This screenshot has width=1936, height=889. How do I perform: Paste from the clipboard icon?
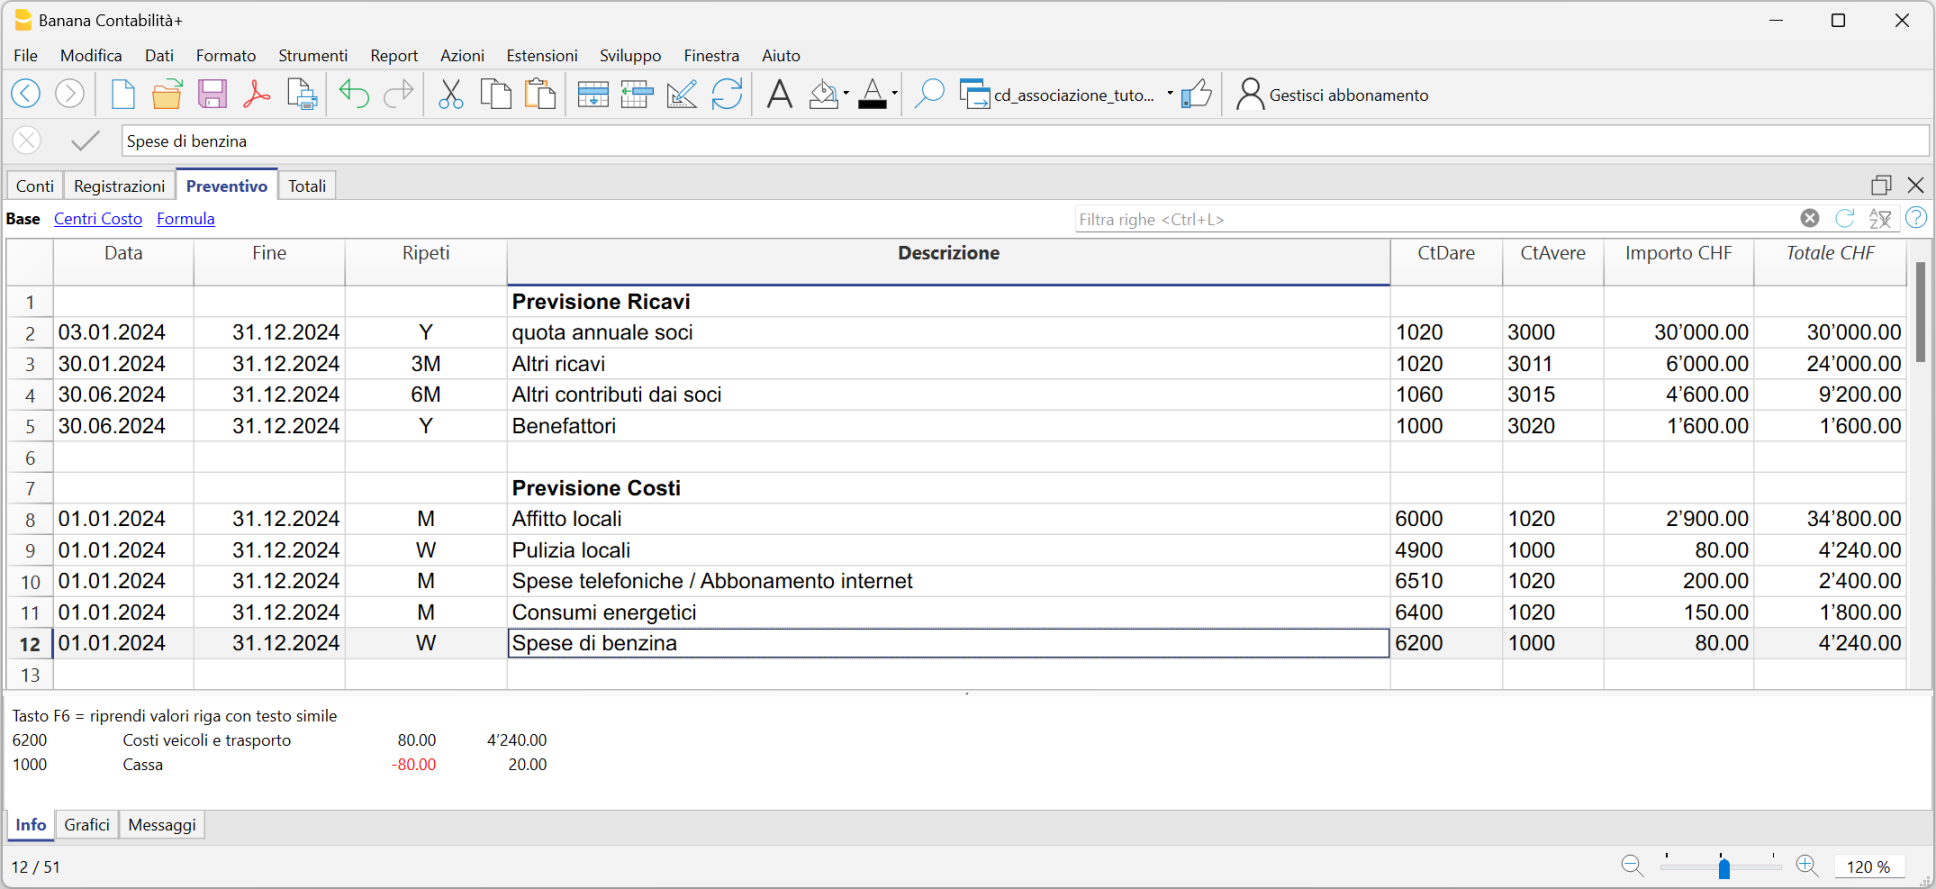[x=540, y=94]
